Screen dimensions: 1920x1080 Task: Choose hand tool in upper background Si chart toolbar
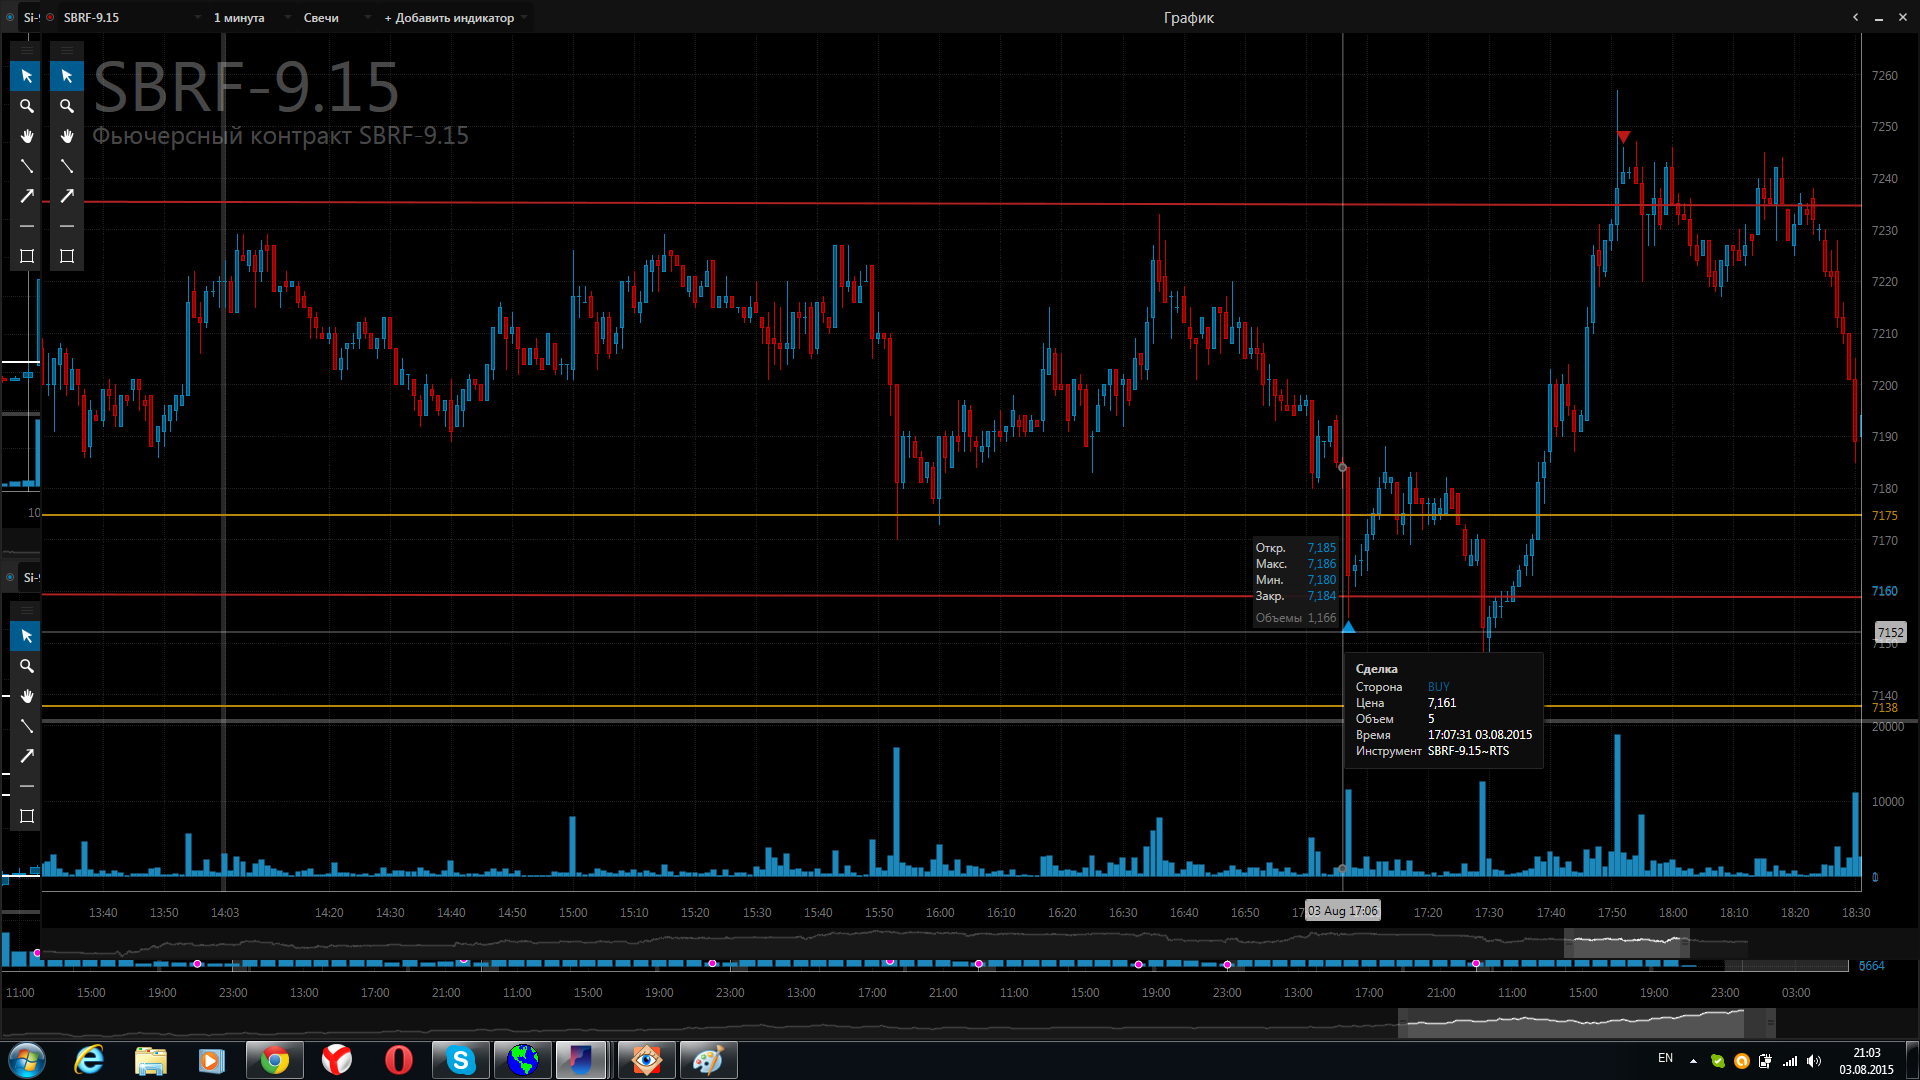[x=27, y=136]
